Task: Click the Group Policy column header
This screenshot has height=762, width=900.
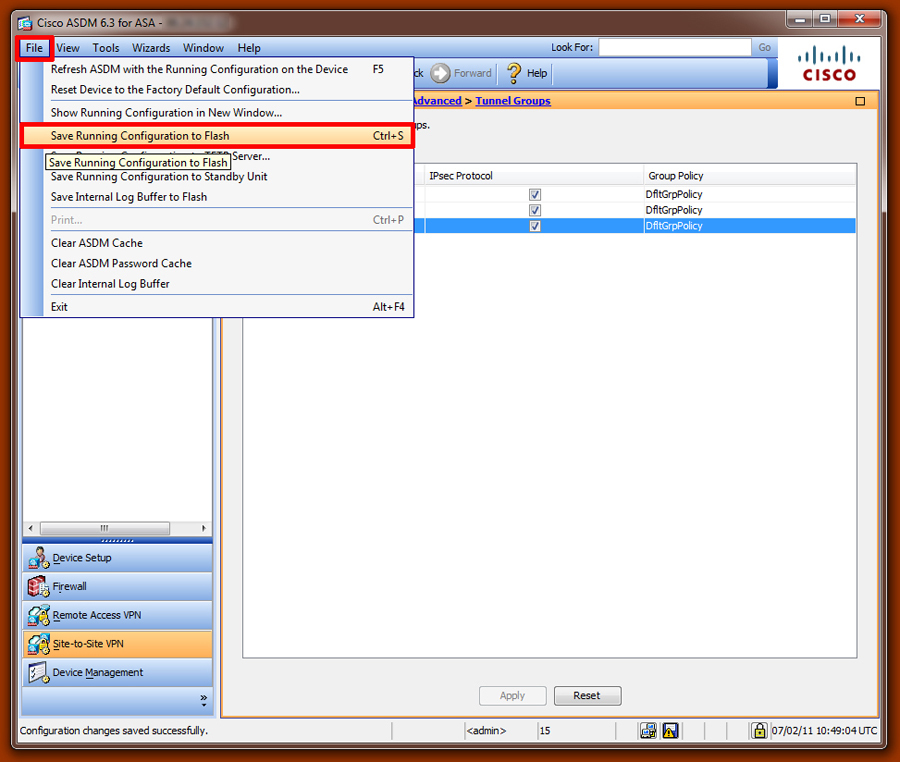Action: pos(750,176)
